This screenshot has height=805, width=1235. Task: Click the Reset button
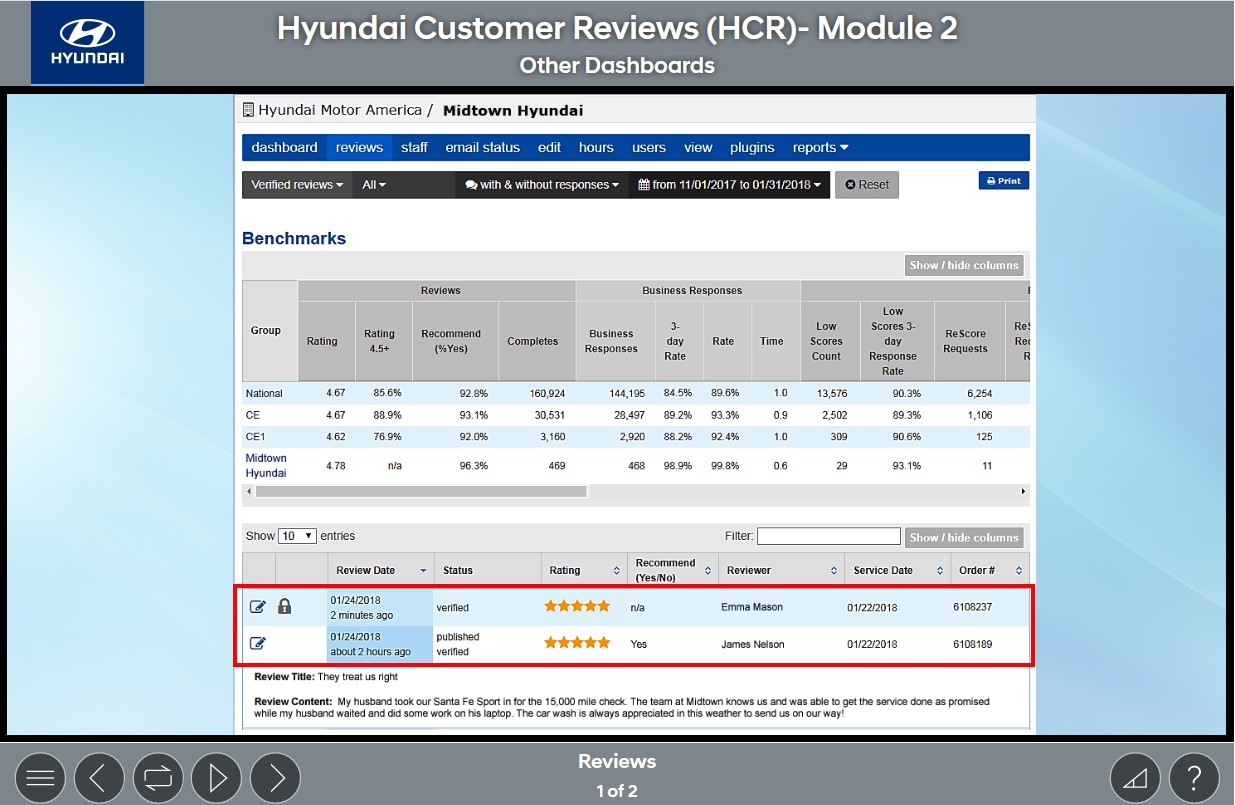point(866,185)
